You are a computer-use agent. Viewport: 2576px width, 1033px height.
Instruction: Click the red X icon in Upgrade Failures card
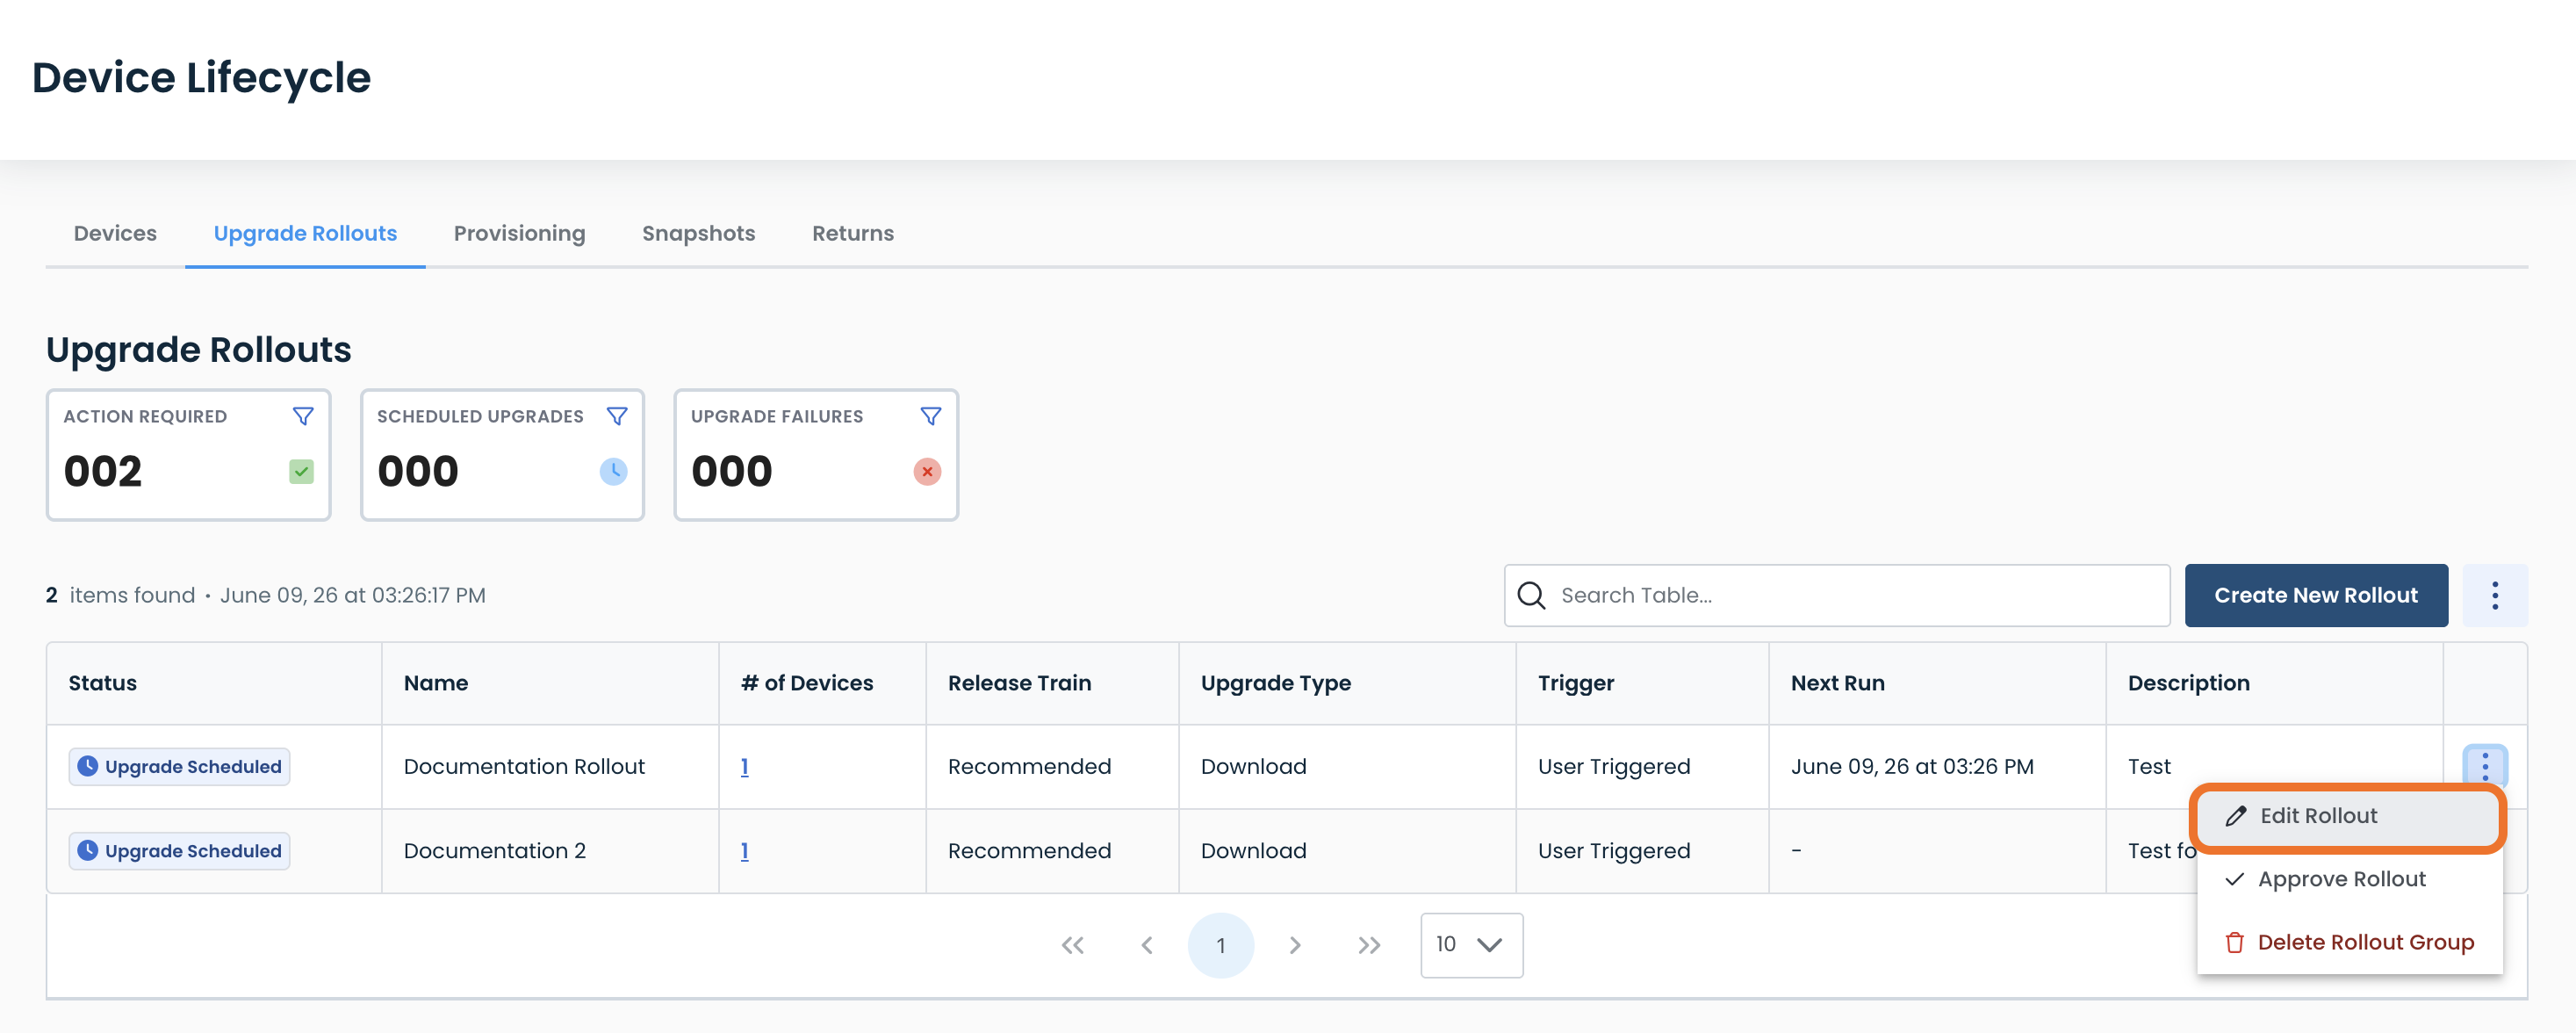927,471
